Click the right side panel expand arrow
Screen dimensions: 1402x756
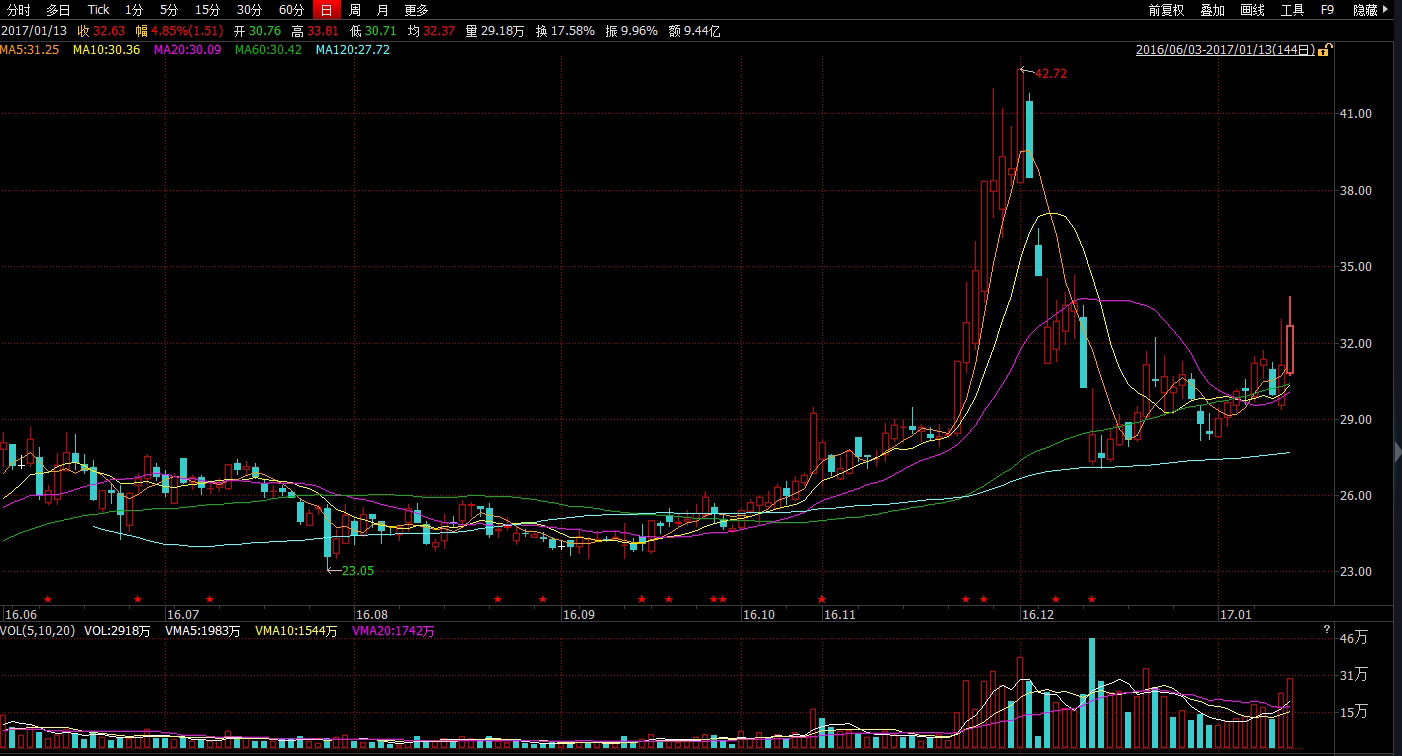(x=1396, y=452)
